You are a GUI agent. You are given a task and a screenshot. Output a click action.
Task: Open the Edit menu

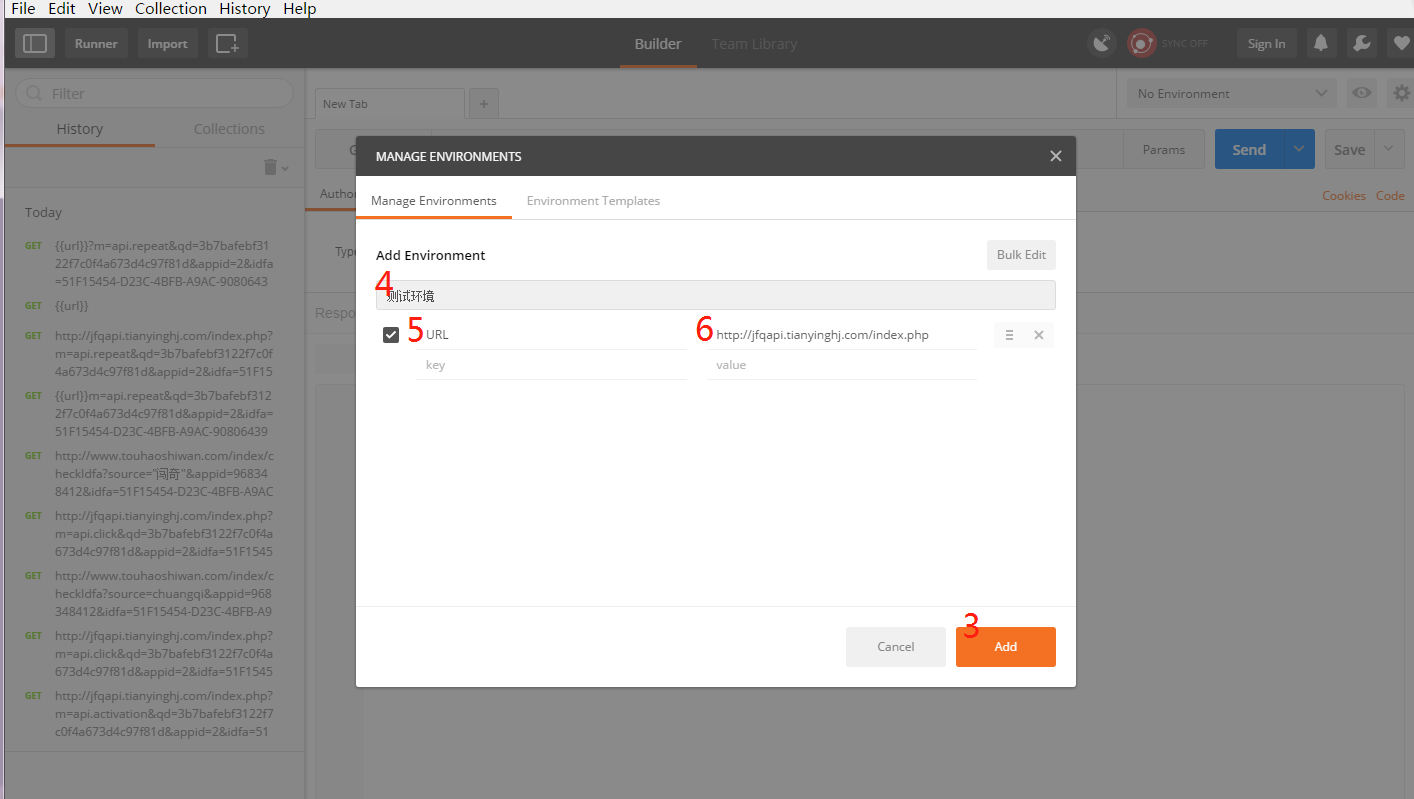pos(62,9)
